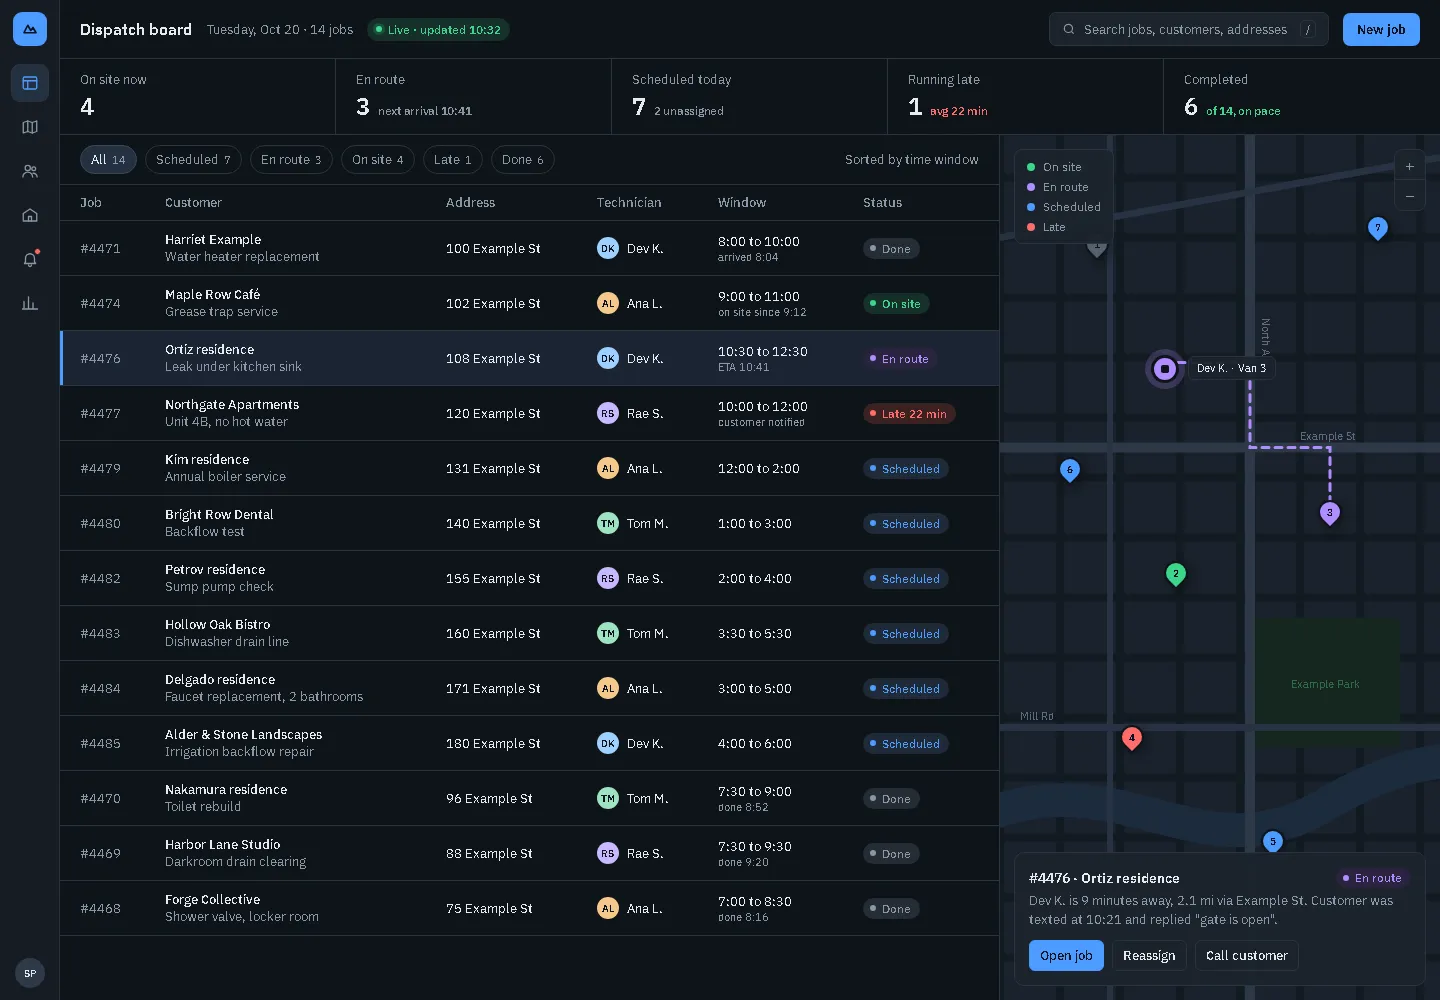Filter jobs by Done 6
The width and height of the screenshot is (1440, 1000).
[523, 160]
